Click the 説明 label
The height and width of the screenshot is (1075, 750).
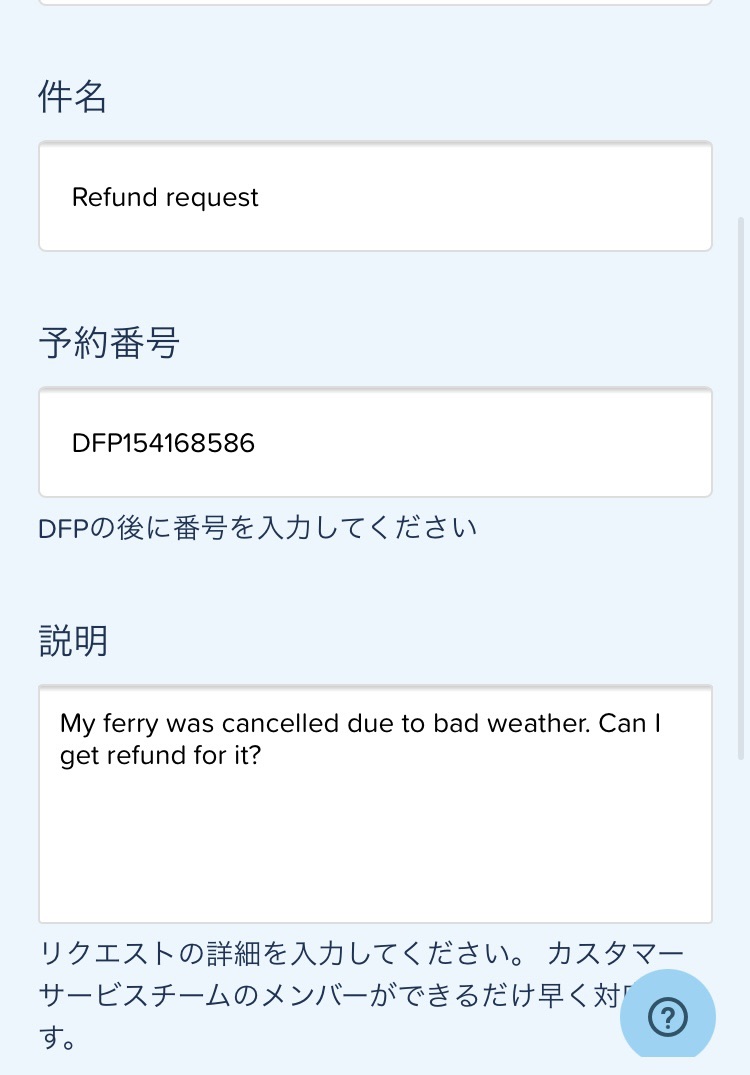click(73, 641)
